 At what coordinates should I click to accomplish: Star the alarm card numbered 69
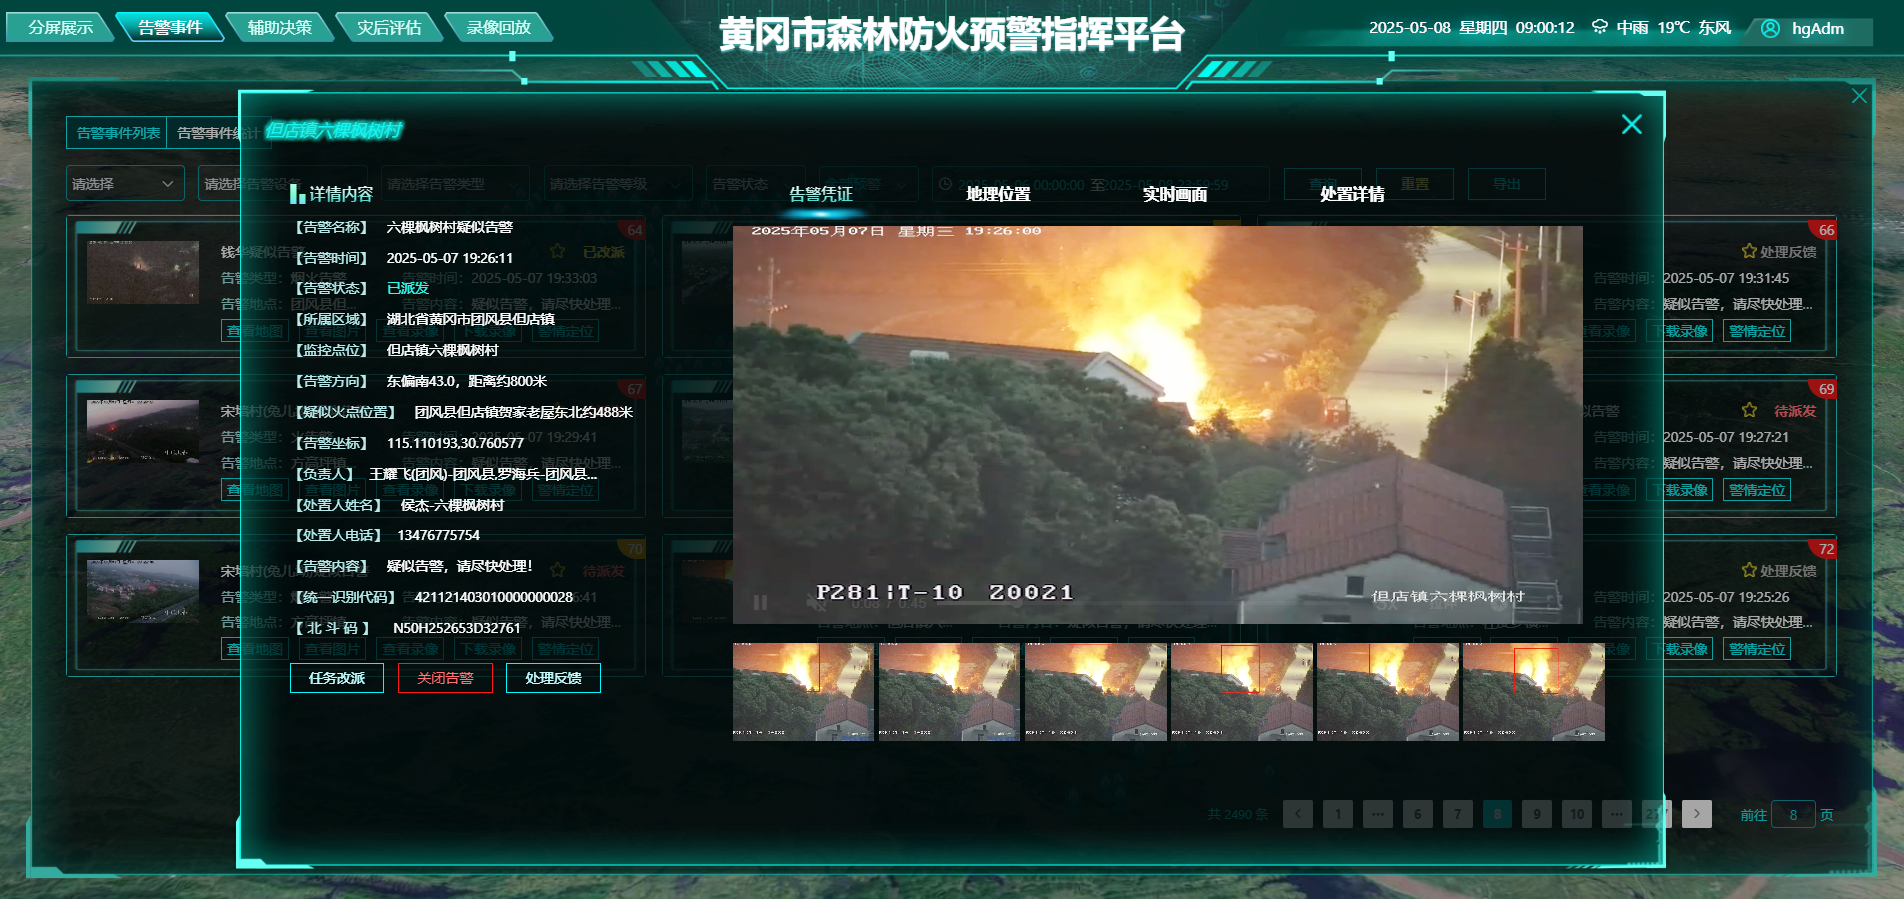click(x=1748, y=410)
